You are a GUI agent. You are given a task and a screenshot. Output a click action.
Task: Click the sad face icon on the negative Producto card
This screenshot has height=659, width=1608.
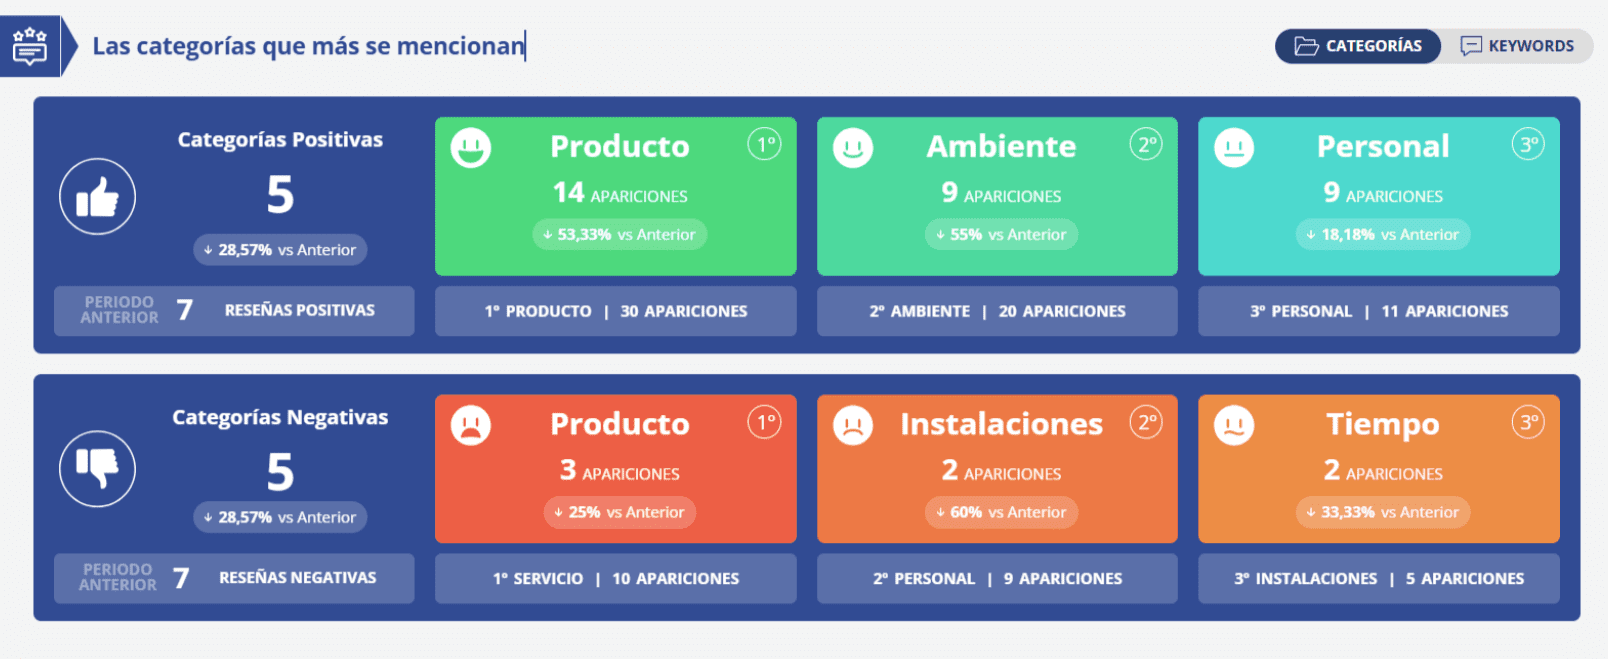tap(470, 424)
